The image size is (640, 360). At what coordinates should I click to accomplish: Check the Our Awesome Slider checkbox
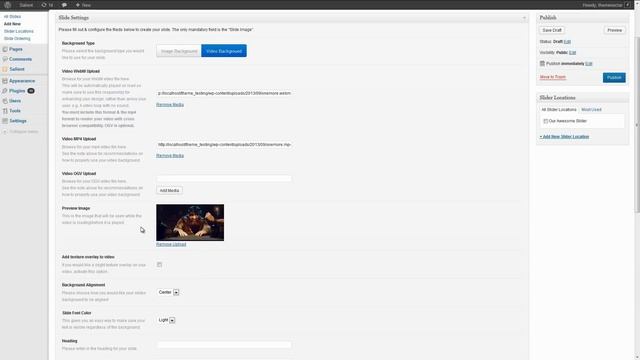pos(545,121)
